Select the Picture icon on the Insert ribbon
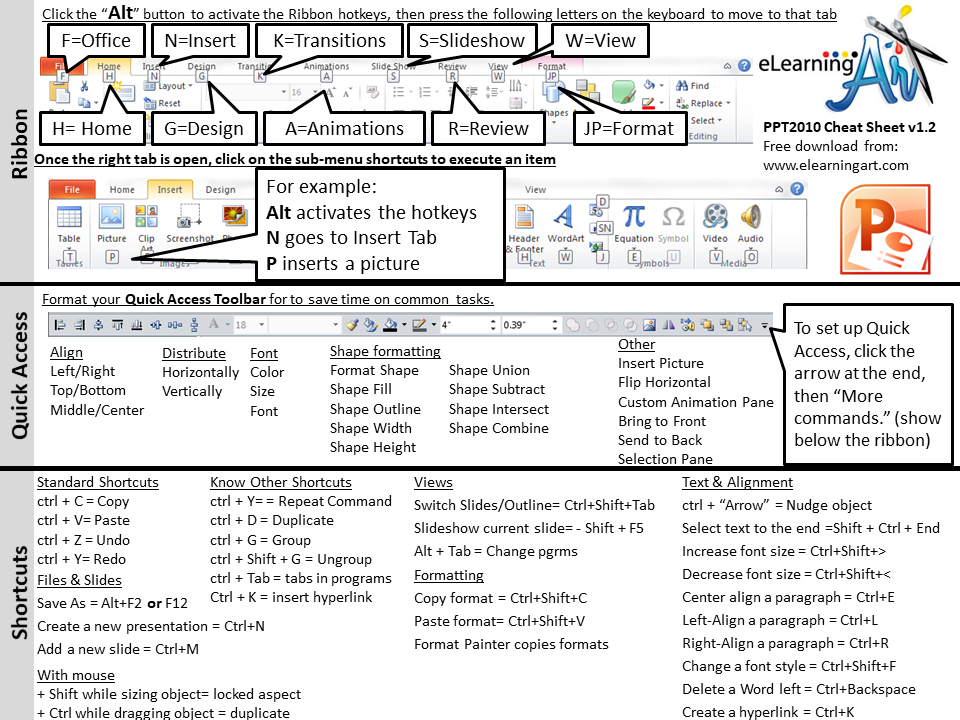 click(111, 216)
